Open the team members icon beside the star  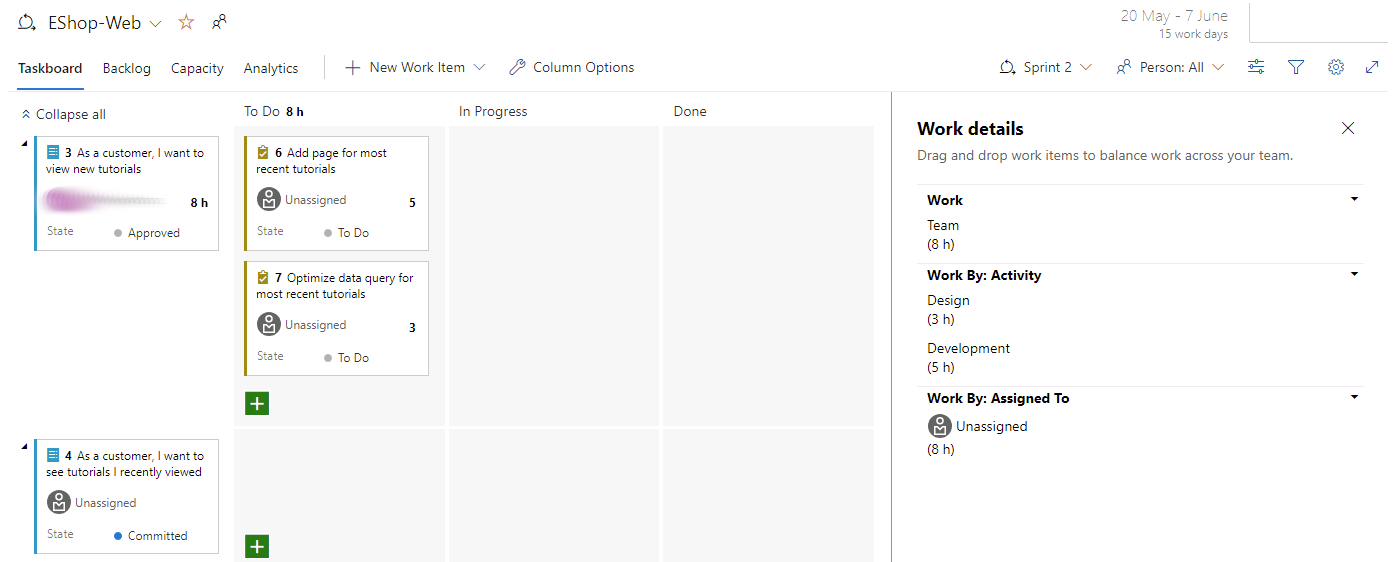[x=219, y=22]
